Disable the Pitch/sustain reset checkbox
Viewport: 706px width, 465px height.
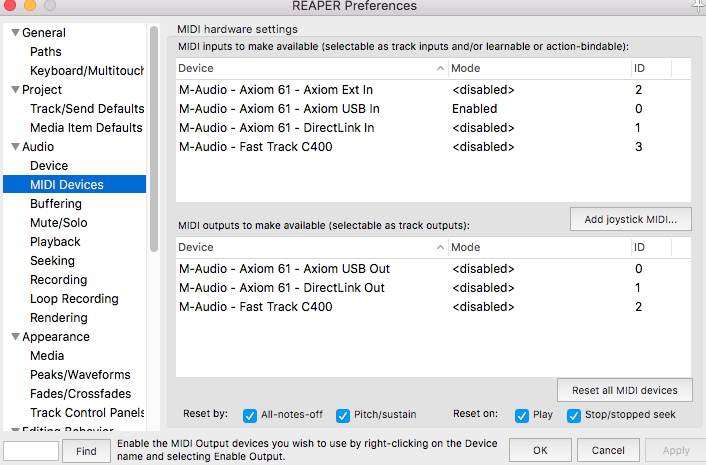tap(343, 415)
